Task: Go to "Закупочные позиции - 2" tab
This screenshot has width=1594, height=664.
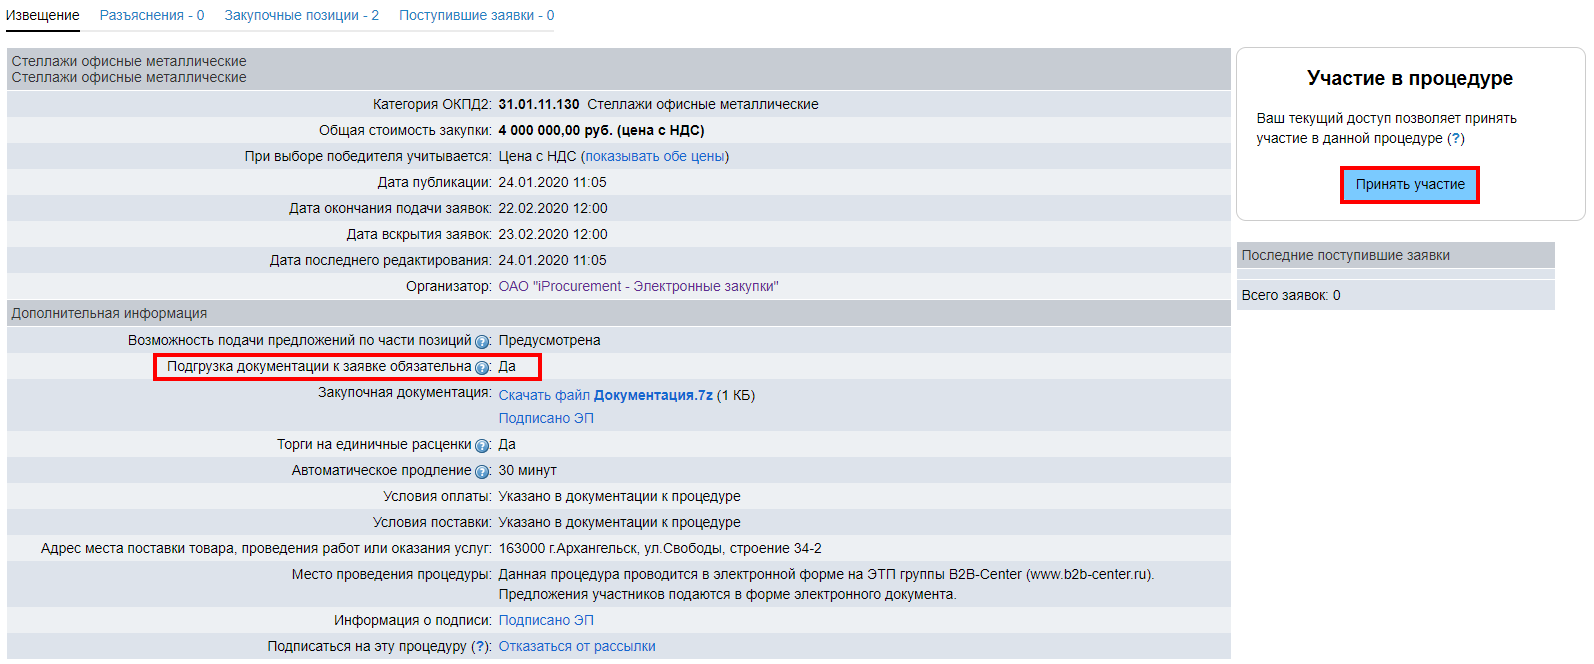Action: pos(301,16)
